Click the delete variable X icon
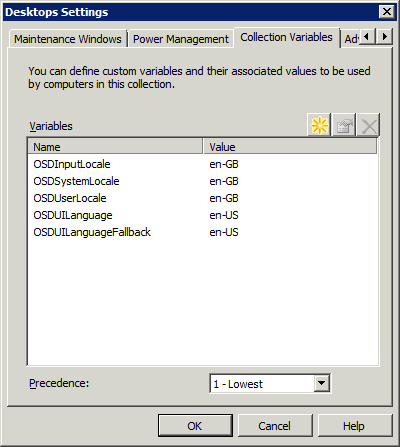The width and height of the screenshot is (400, 447). pyautogui.click(x=368, y=125)
